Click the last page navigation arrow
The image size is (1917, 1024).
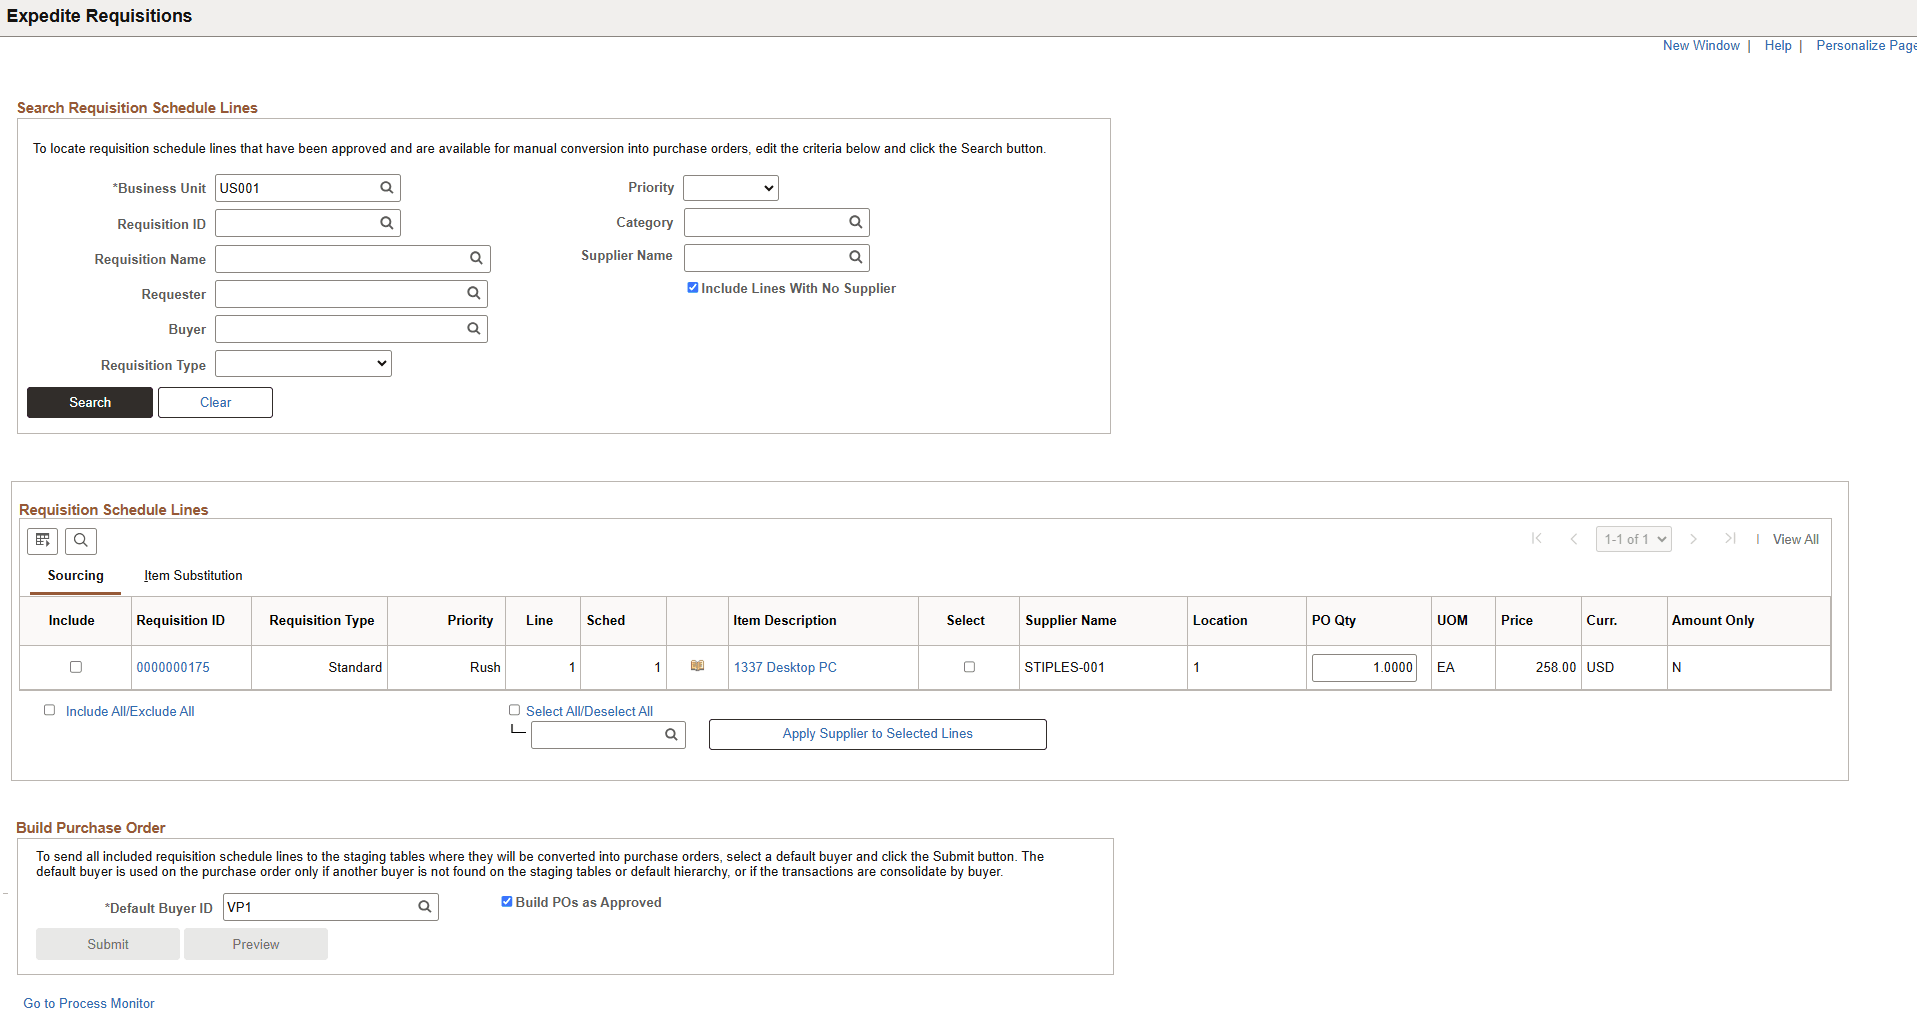tap(1732, 538)
